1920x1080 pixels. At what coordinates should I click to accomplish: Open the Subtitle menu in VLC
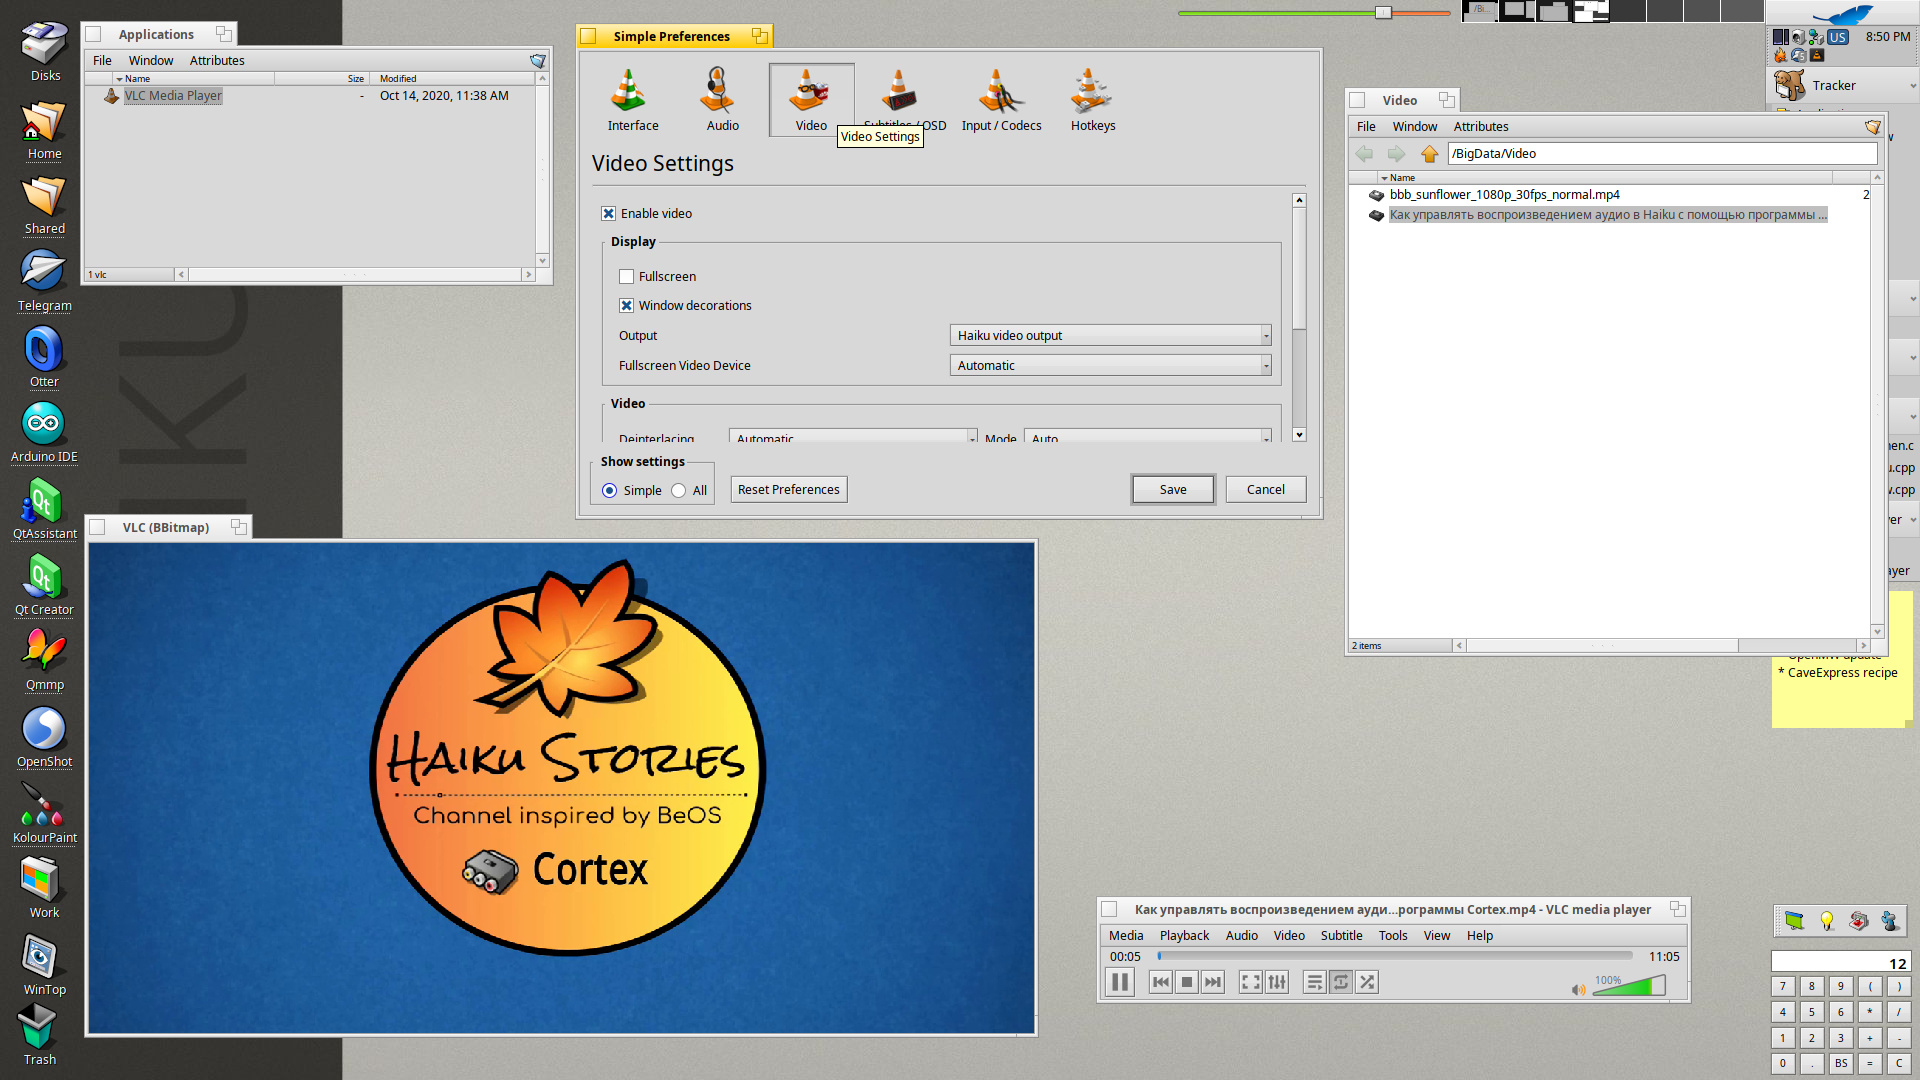[1341, 936]
